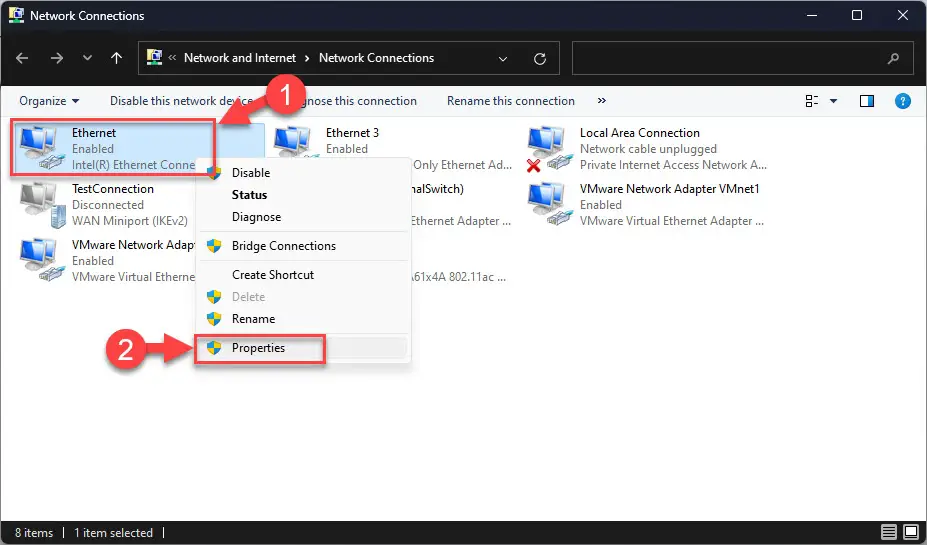The height and width of the screenshot is (545, 927).
Task: Click the Back navigation arrow
Action: pos(22,58)
